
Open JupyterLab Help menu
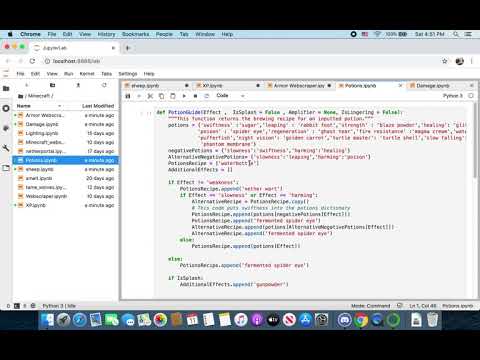tap(149, 74)
